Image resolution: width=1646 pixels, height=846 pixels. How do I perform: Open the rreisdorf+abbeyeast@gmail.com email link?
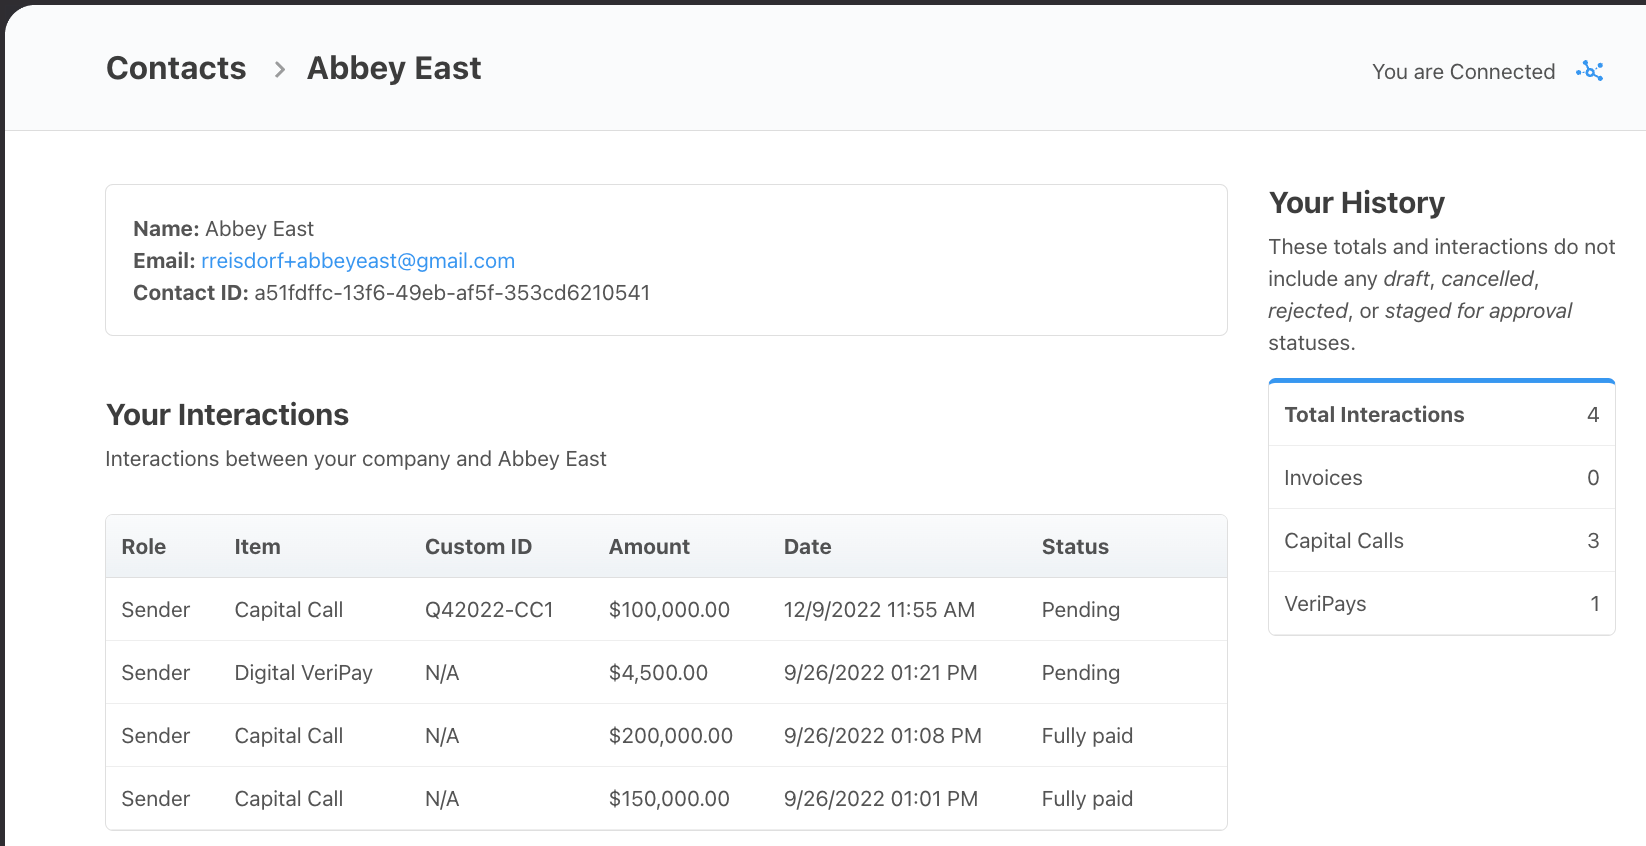[358, 261]
